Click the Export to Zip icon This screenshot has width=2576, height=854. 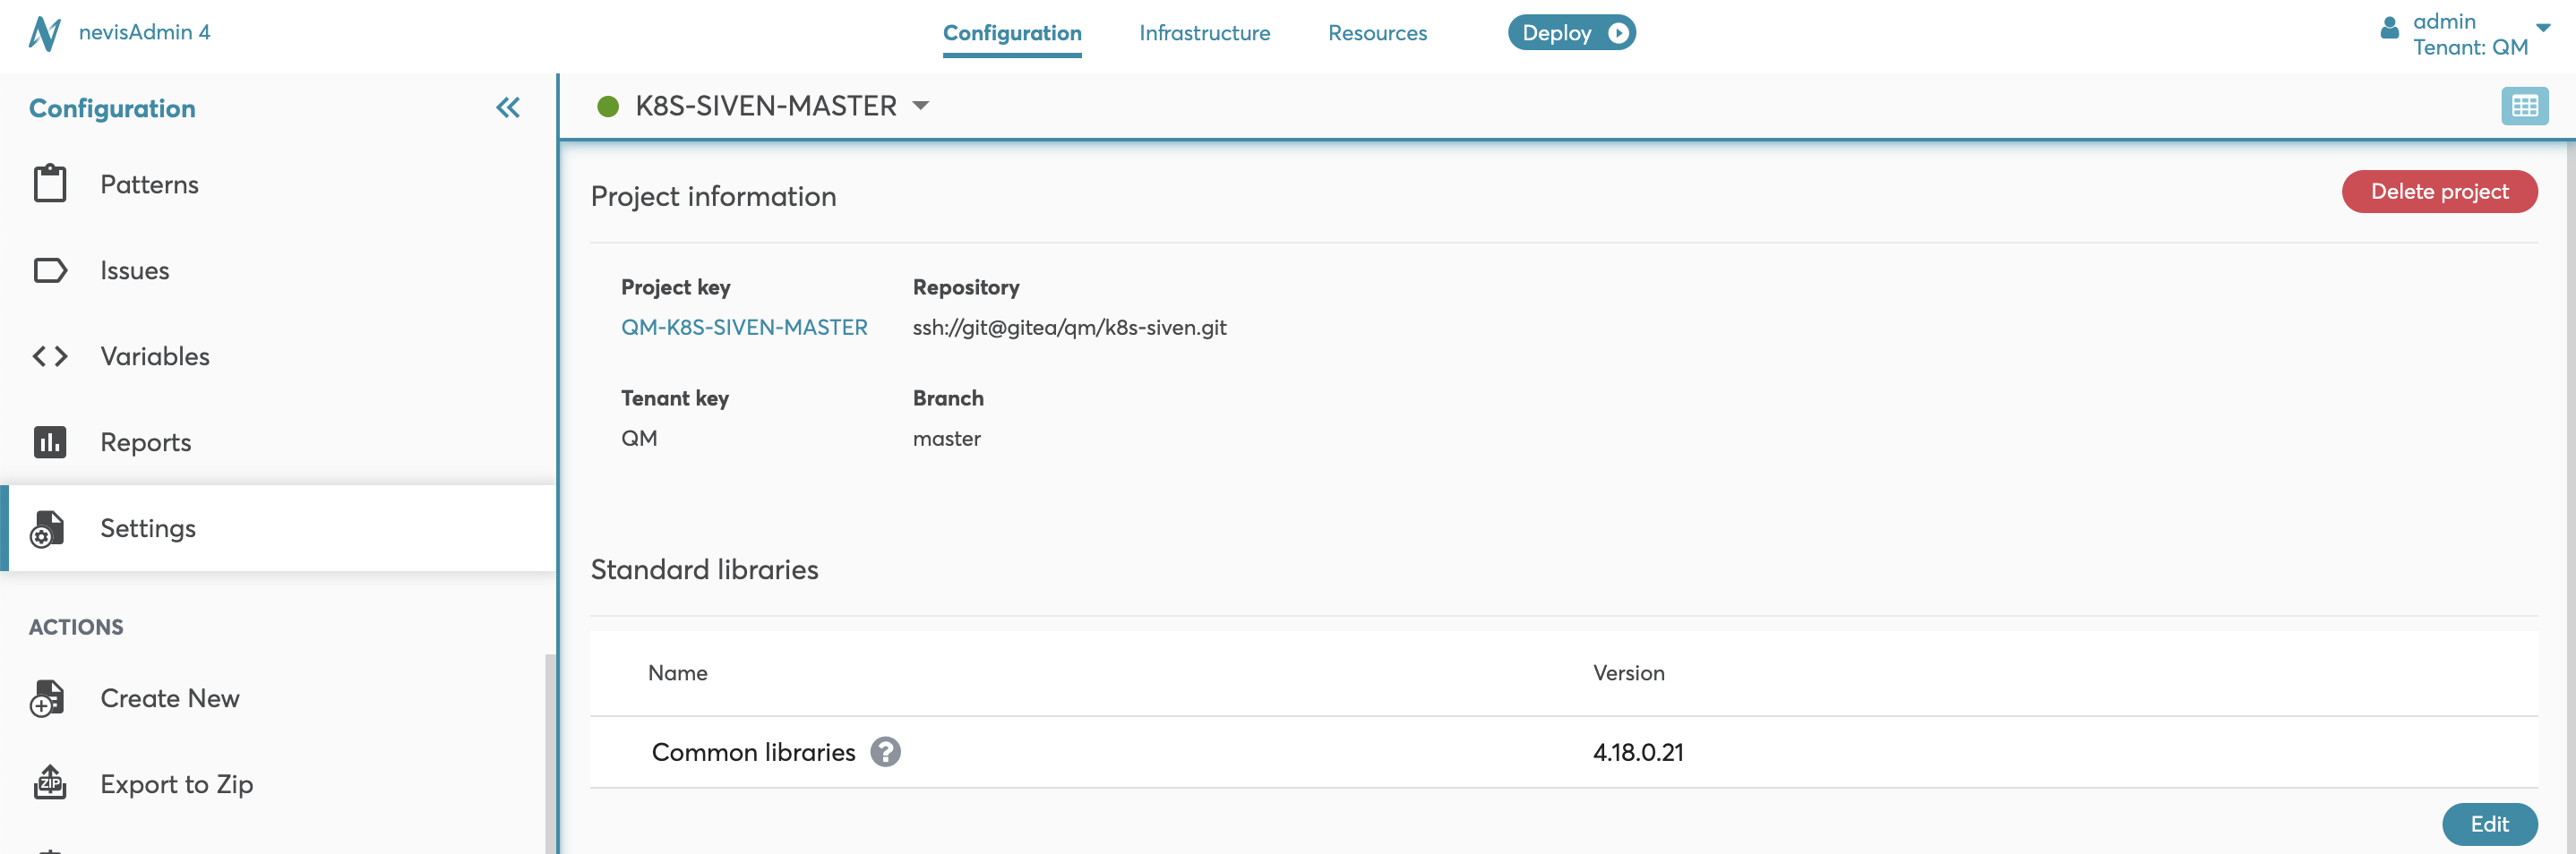tap(50, 783)
